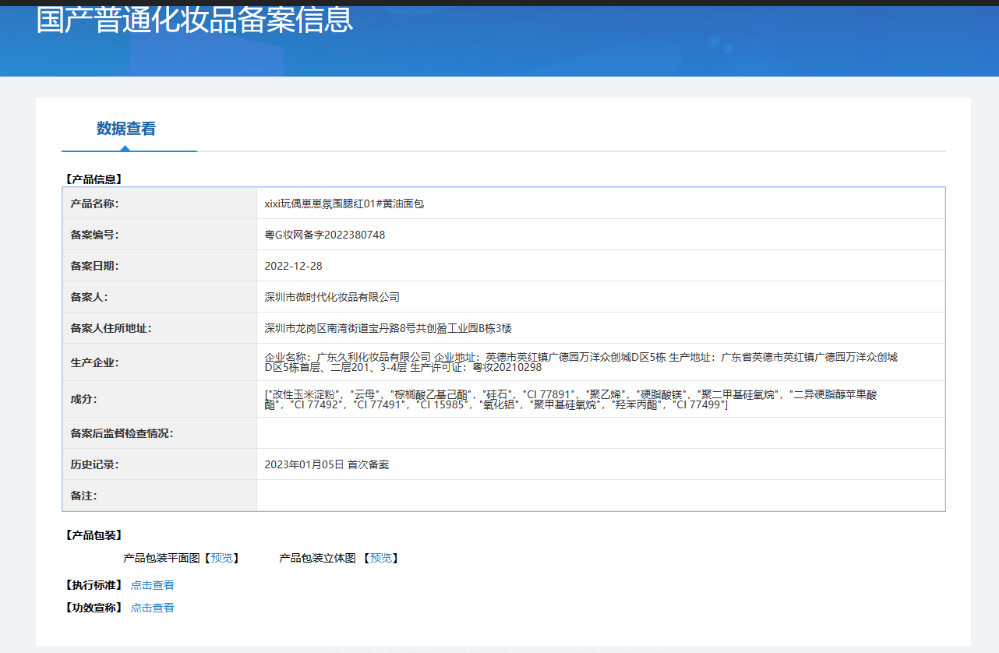Image resolution: width=999 pixels, height=653 pixels.
Task: Select the 备案人住所地址 address value
Action: pos(388,329)
